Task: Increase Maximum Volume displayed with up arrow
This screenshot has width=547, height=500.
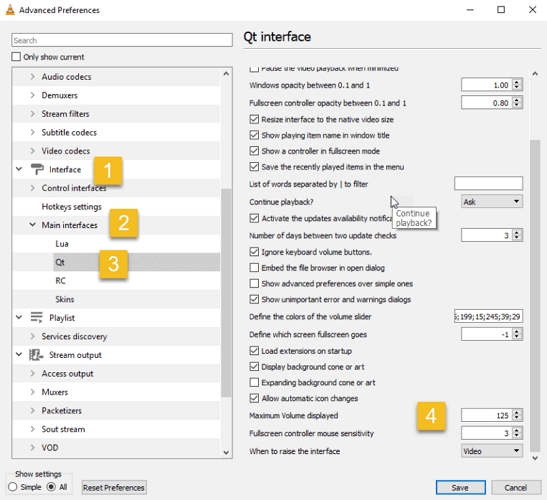Action: [517, 412]
